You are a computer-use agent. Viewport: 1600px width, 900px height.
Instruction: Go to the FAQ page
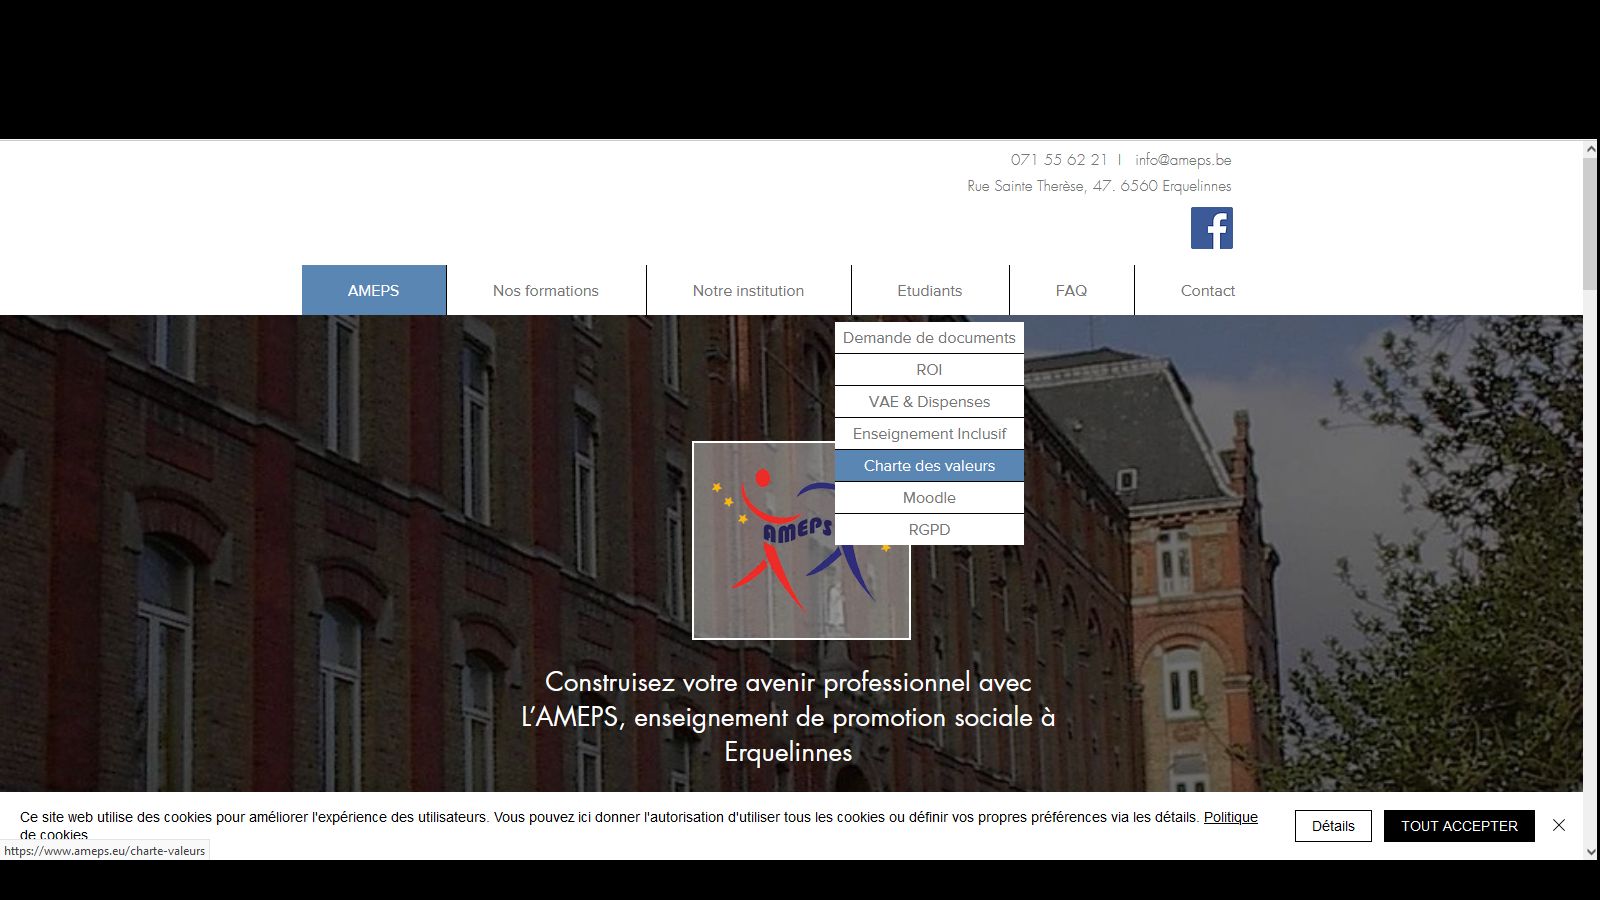pyautogui.click(x=1071, y=290)
